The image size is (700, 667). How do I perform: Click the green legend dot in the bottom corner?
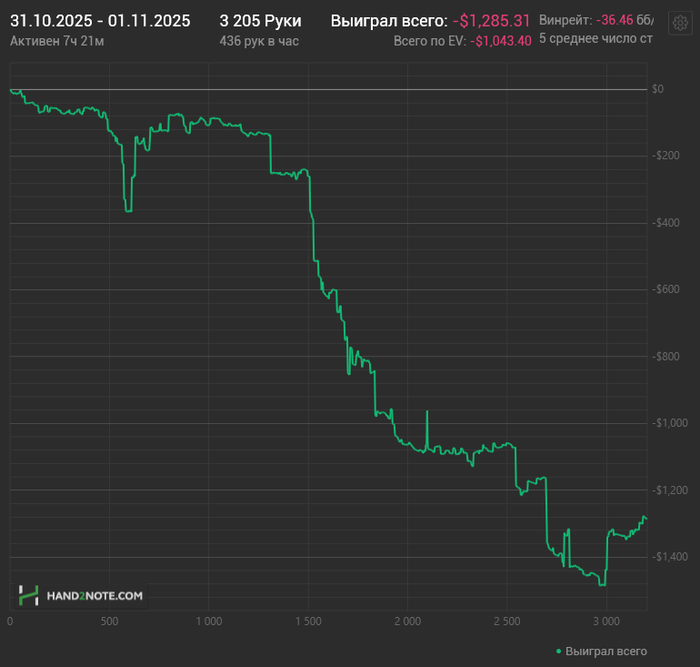tap(558, 651)
